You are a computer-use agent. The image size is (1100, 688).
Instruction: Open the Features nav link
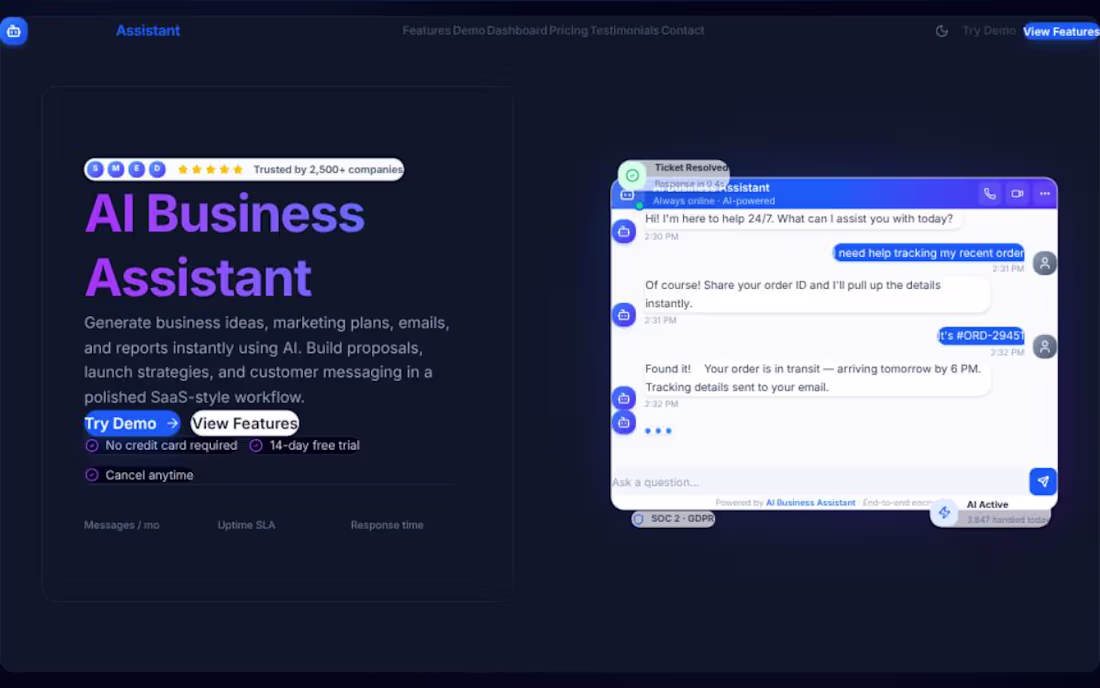point(427,31)
